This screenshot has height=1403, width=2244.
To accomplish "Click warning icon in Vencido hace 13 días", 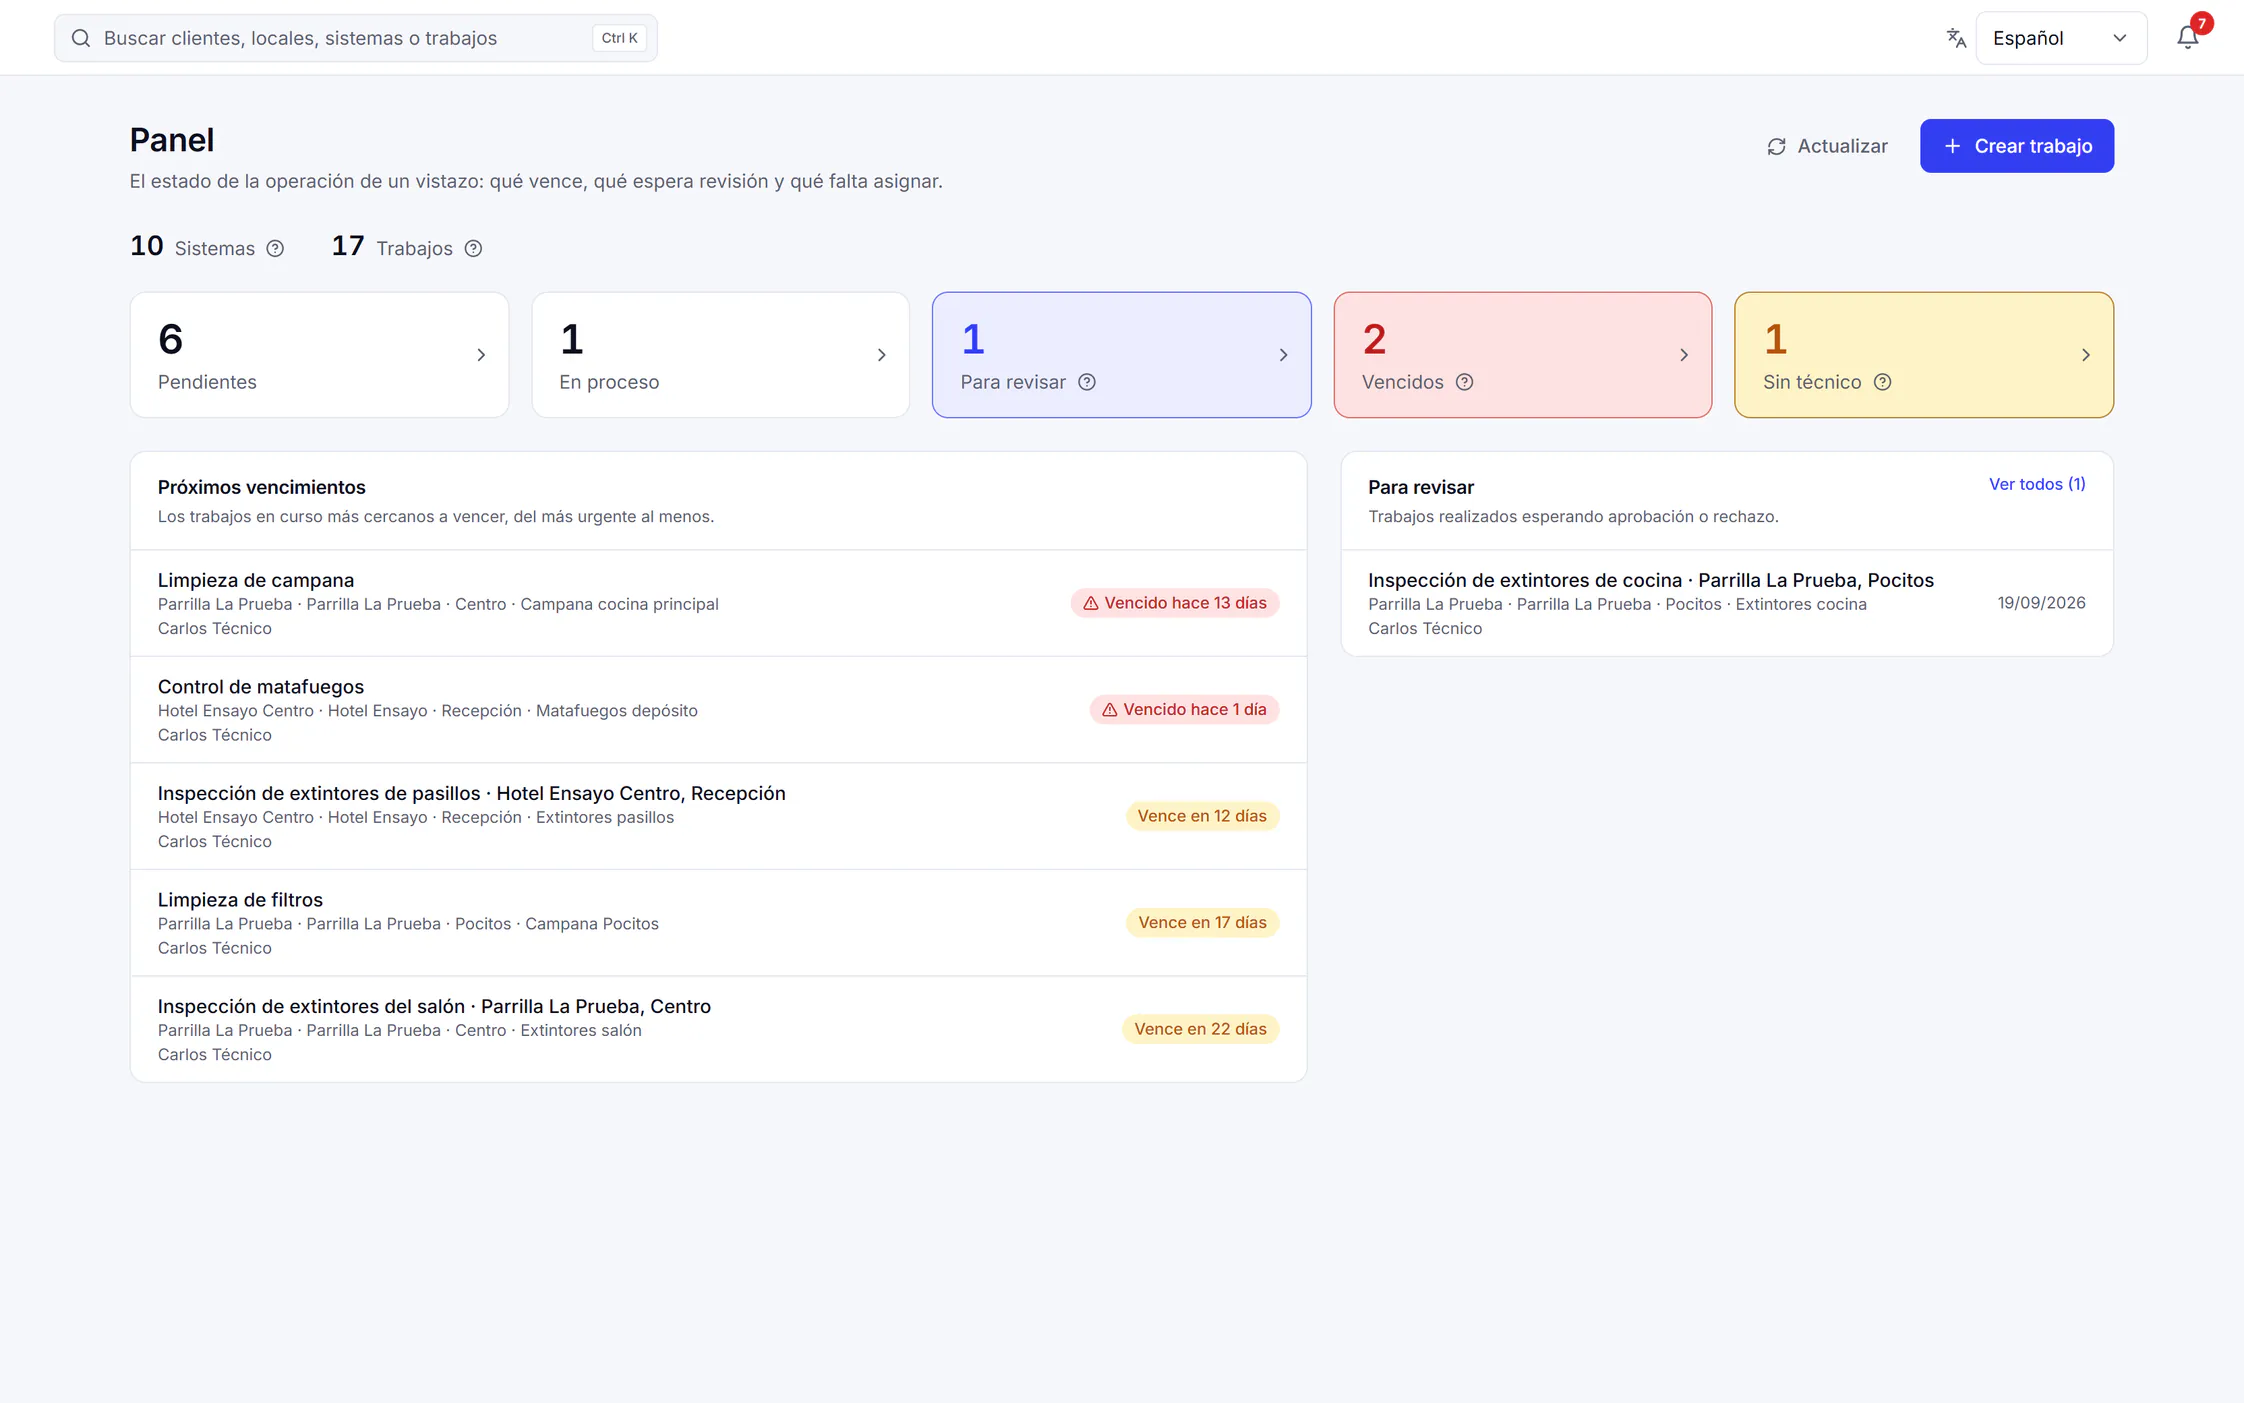I will point(1091,603).
